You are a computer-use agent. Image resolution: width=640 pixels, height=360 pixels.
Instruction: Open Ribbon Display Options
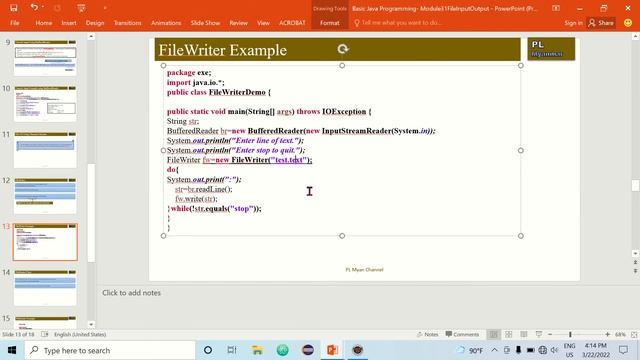click(556, 8)
